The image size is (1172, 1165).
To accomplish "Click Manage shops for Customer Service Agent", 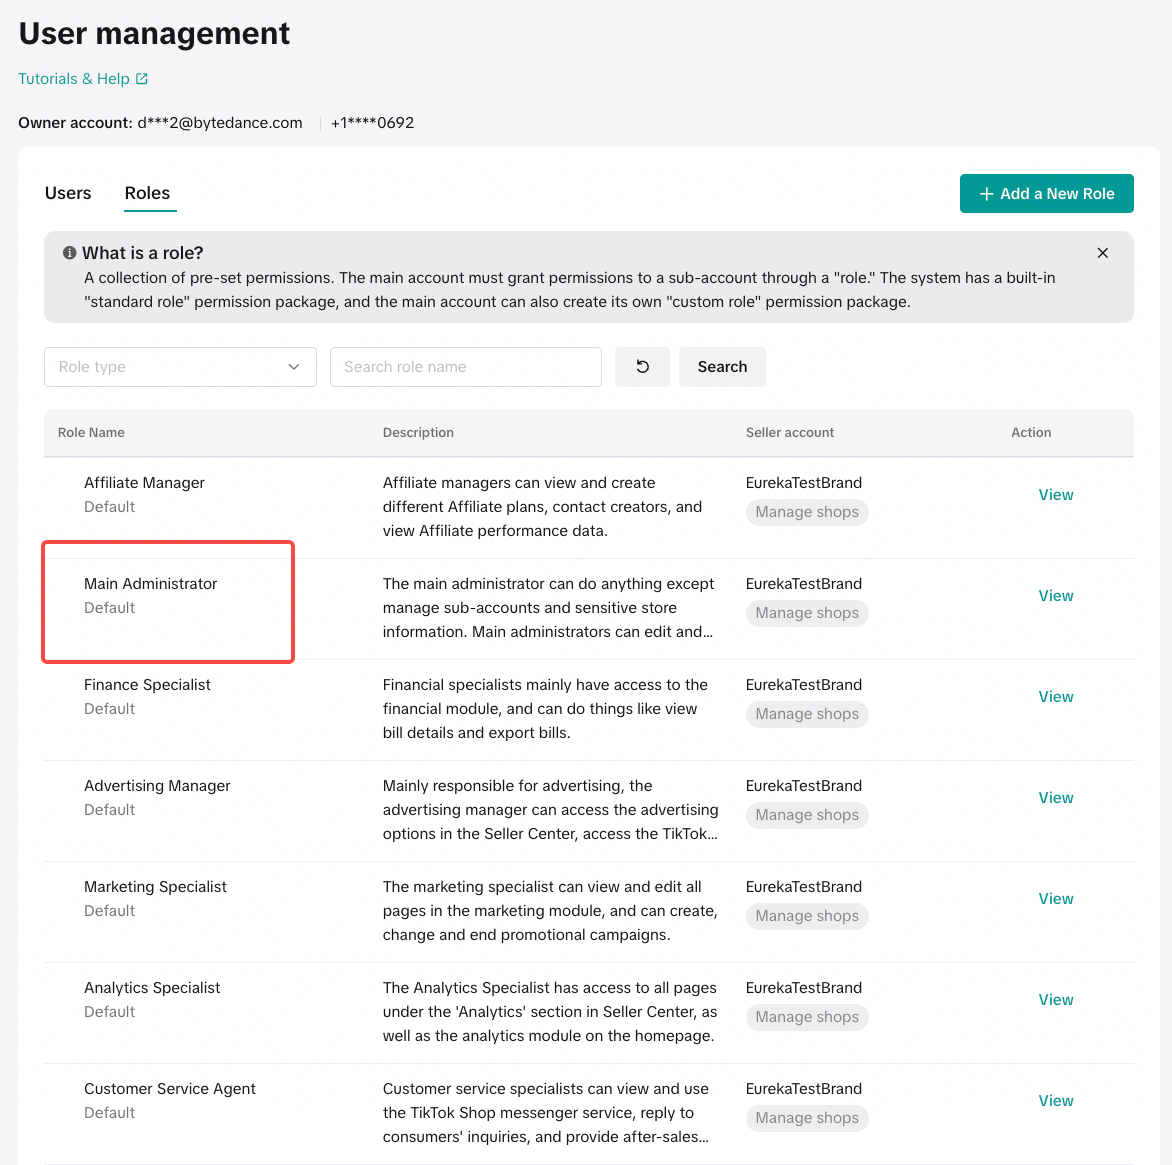I will click(x=806, y=1117).
